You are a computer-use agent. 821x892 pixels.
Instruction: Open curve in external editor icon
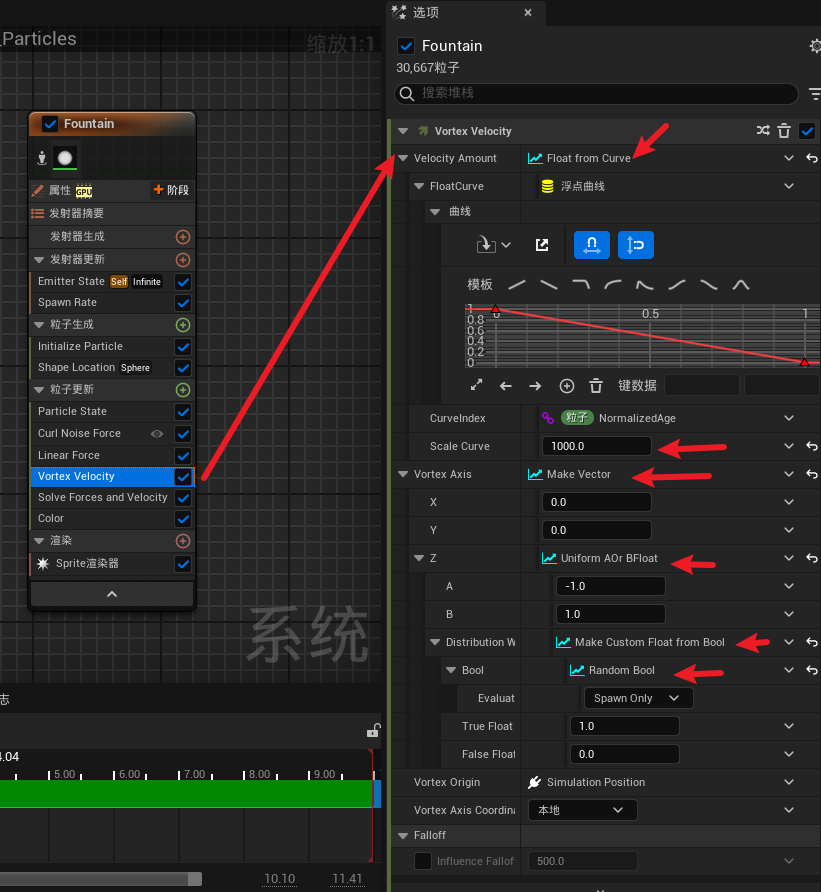[x=542, y=245]
